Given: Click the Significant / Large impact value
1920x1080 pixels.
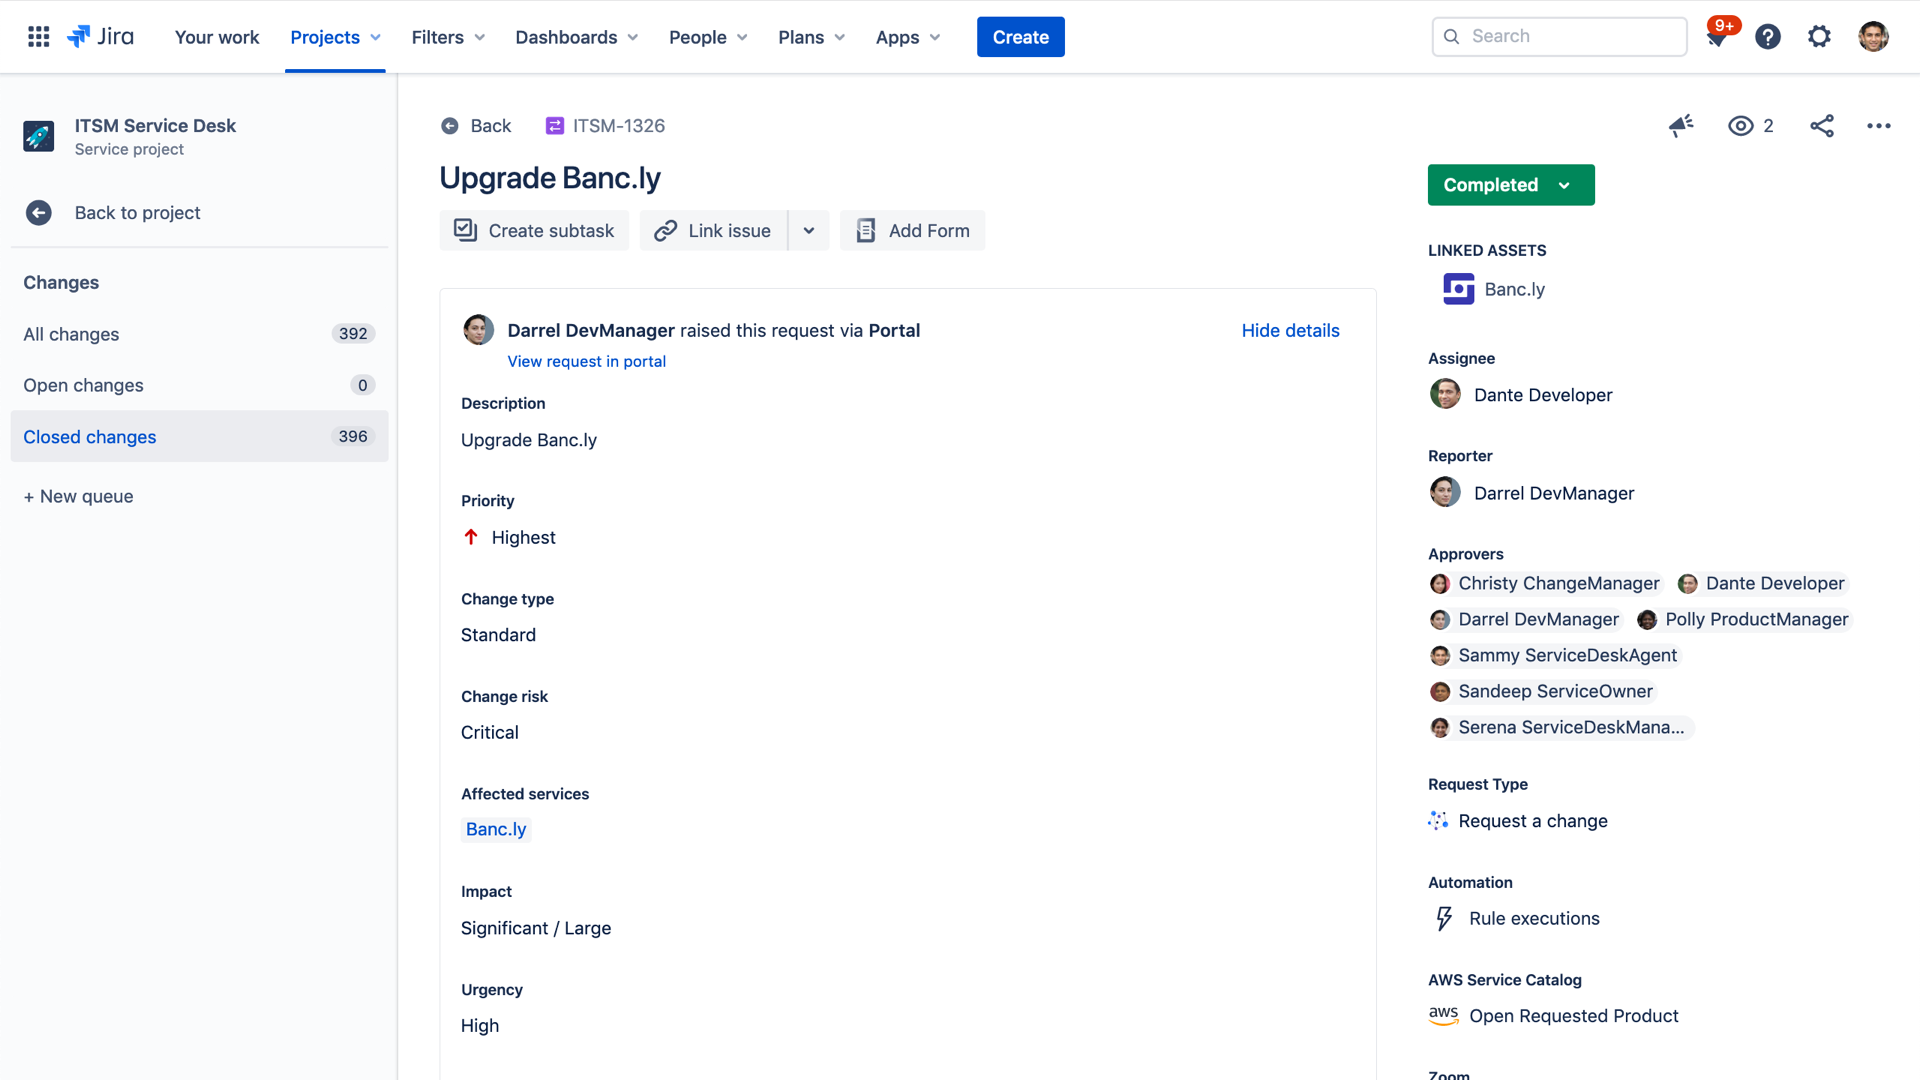Looking at the screenshot, I should pos(536,928).
